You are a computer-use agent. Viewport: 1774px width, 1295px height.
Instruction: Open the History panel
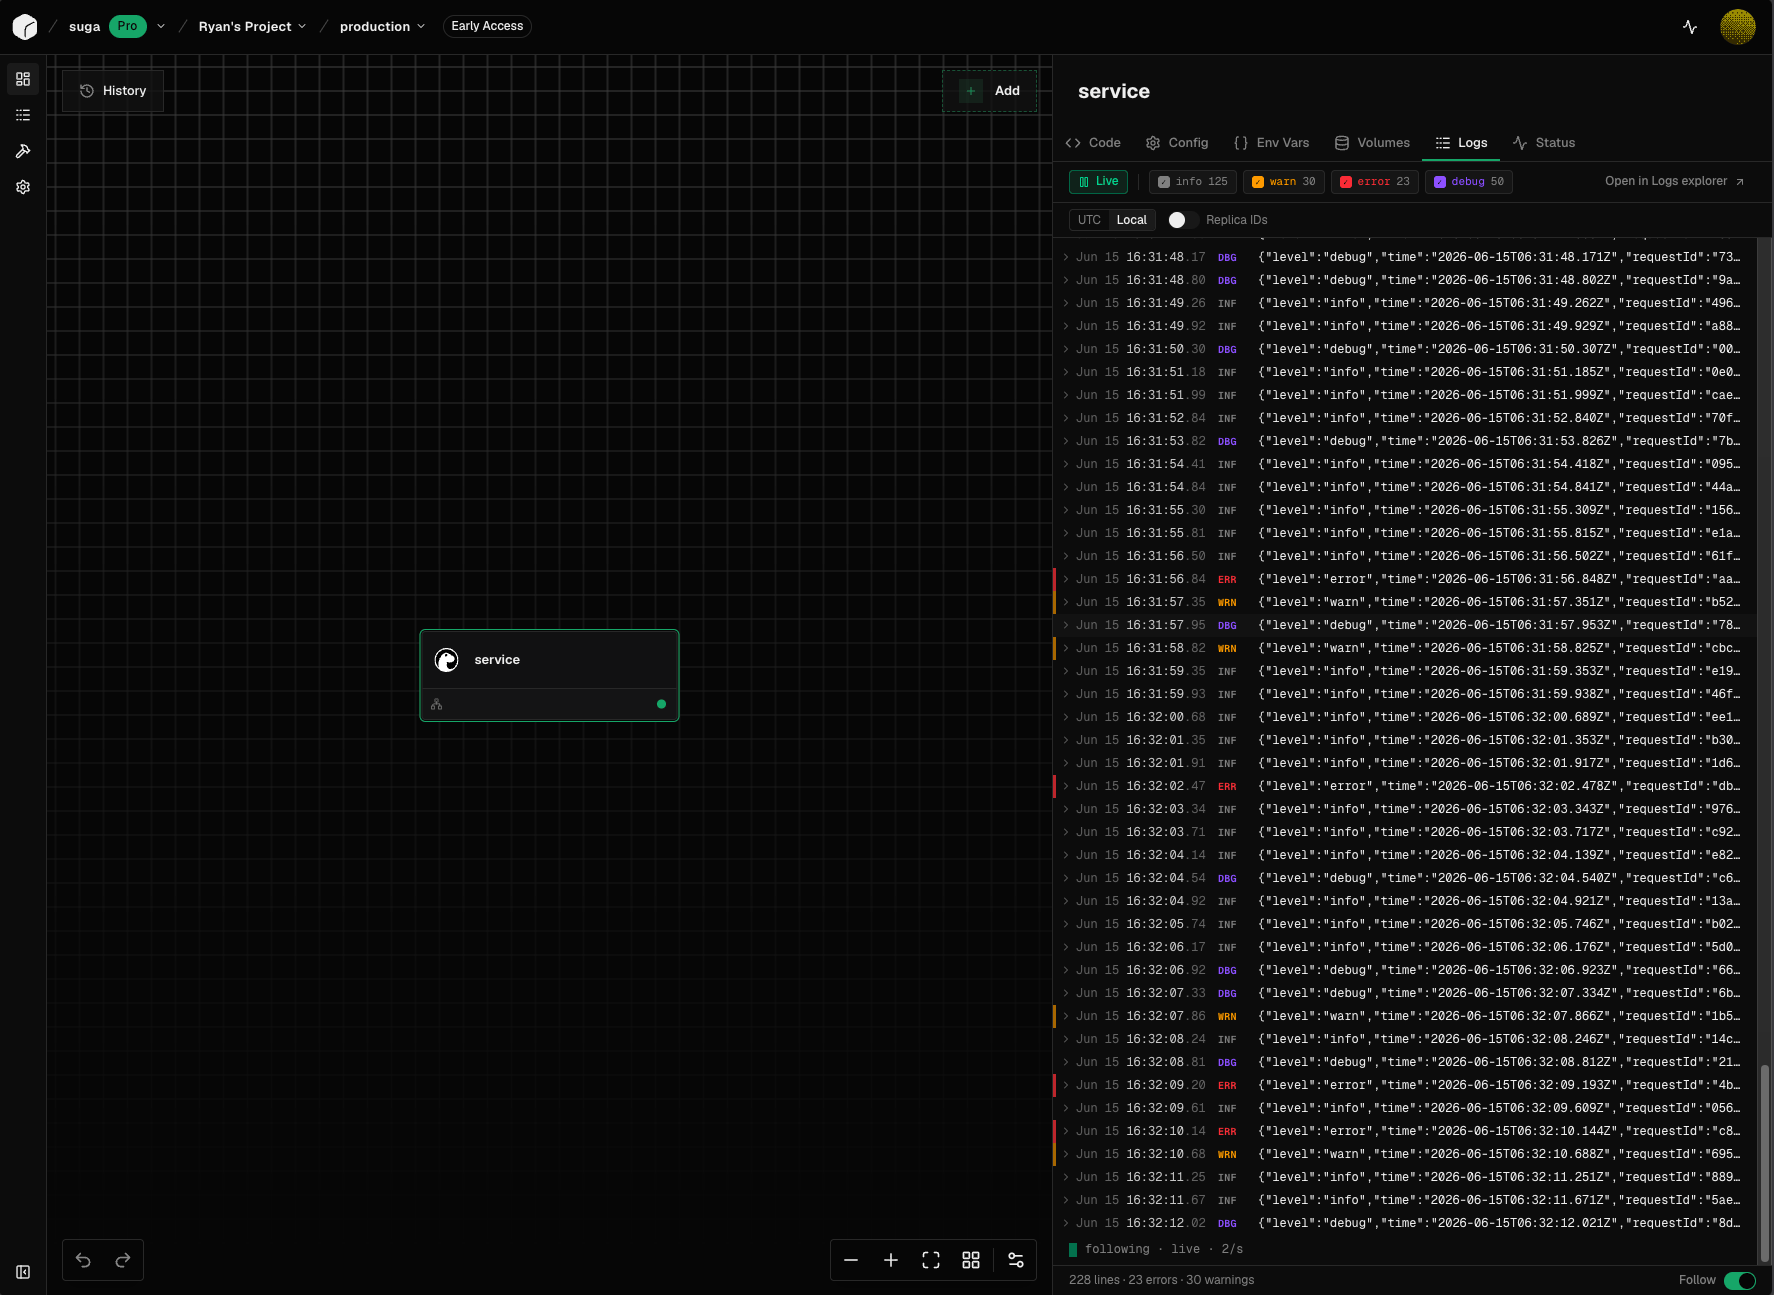pyautogui.click(x=113, y=91)
